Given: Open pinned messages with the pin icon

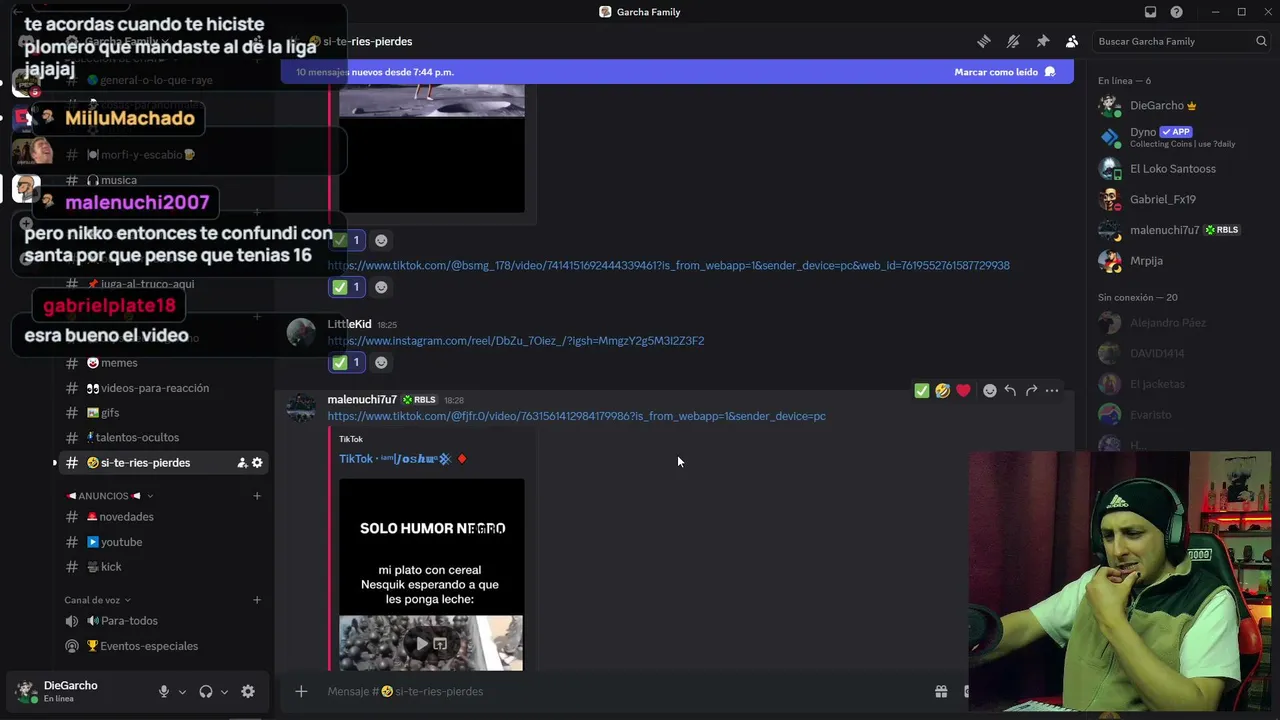Looking at the screenshot, I should [1043, 41].
